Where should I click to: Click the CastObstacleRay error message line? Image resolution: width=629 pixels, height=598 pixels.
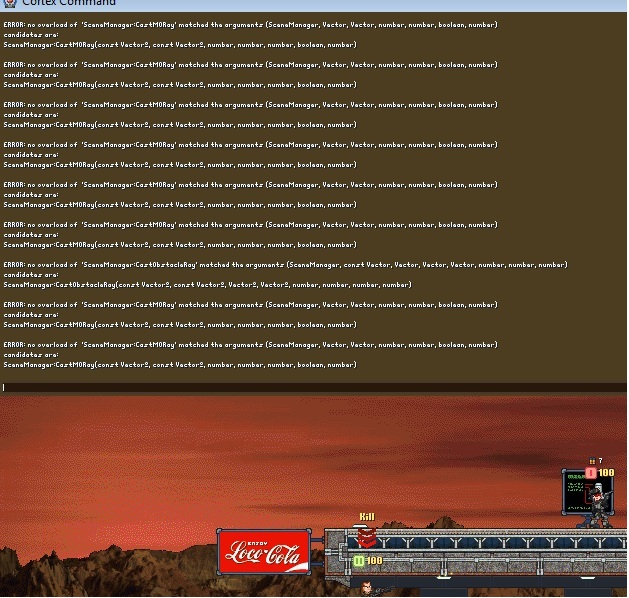point(285,265)
